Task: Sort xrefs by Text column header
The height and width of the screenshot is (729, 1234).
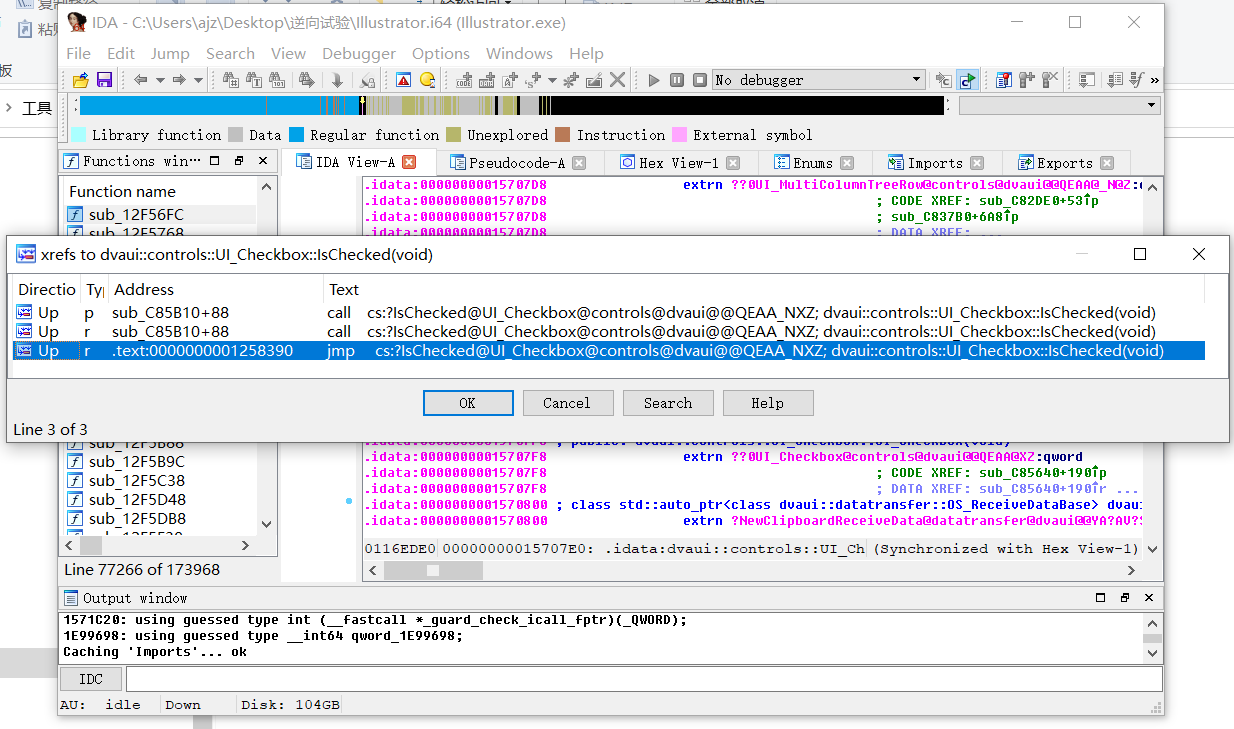Action: point(764,289)
